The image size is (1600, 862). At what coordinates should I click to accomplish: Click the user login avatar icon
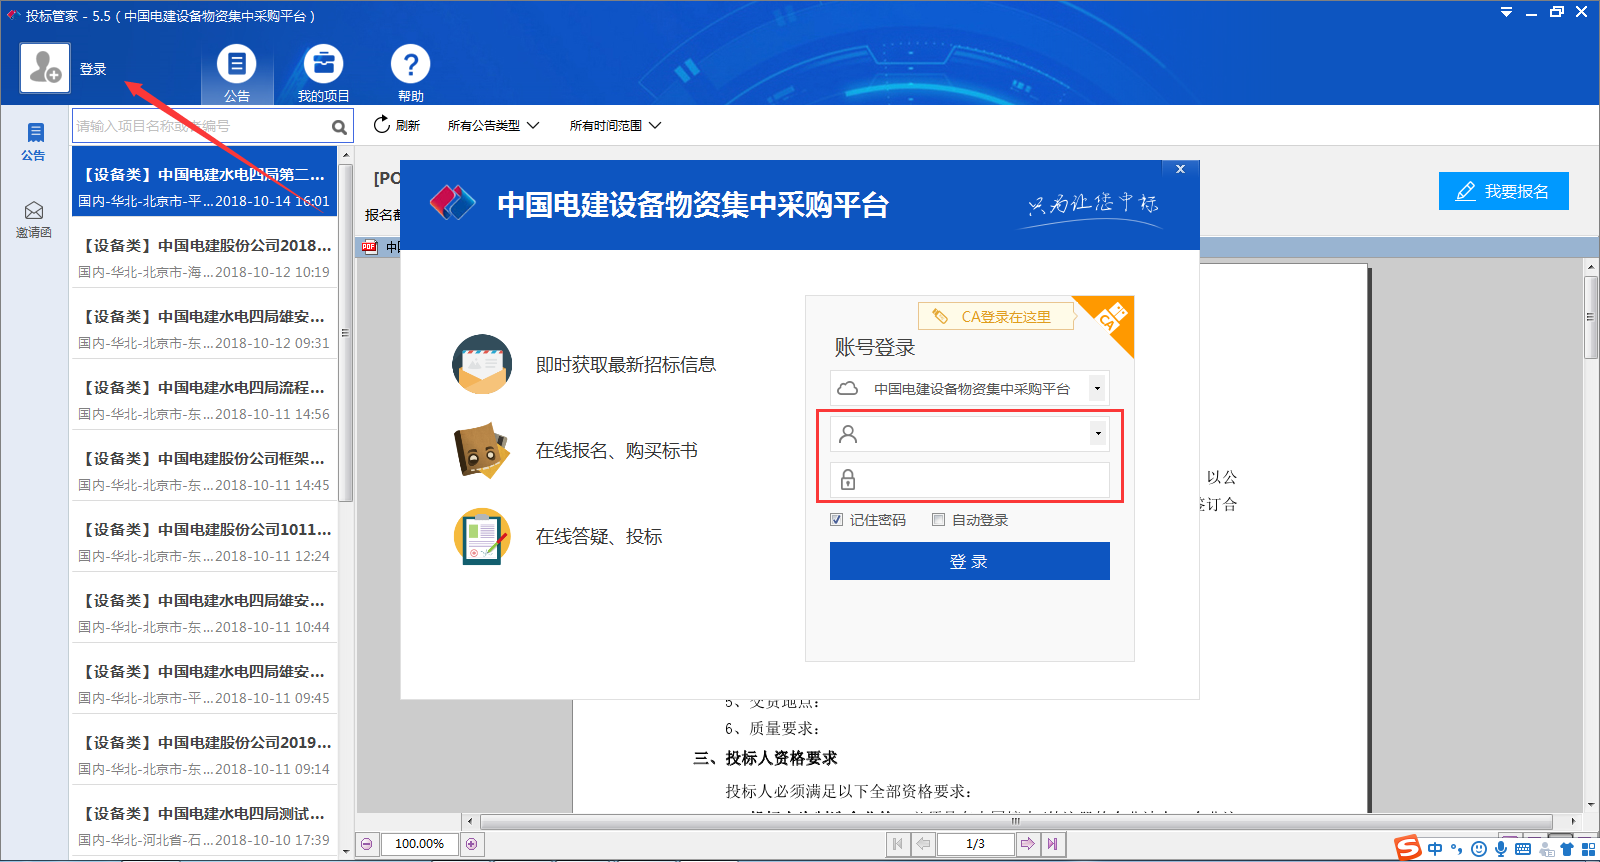pyautogui.click(x=45, y=68)
